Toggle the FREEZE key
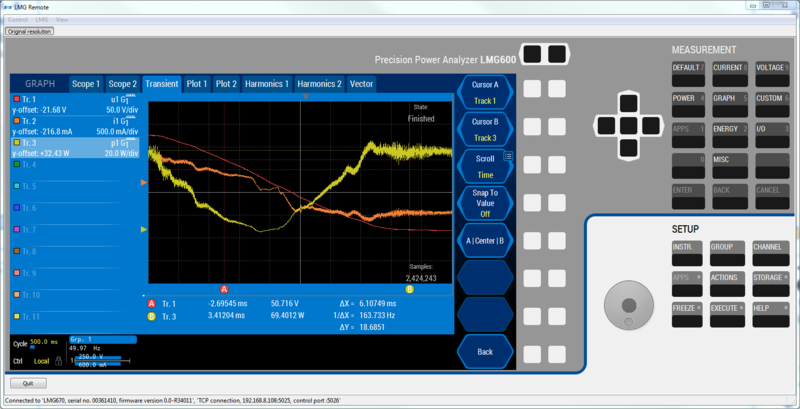The height and width of the screenshot is (409, 800). click(687, 315)
